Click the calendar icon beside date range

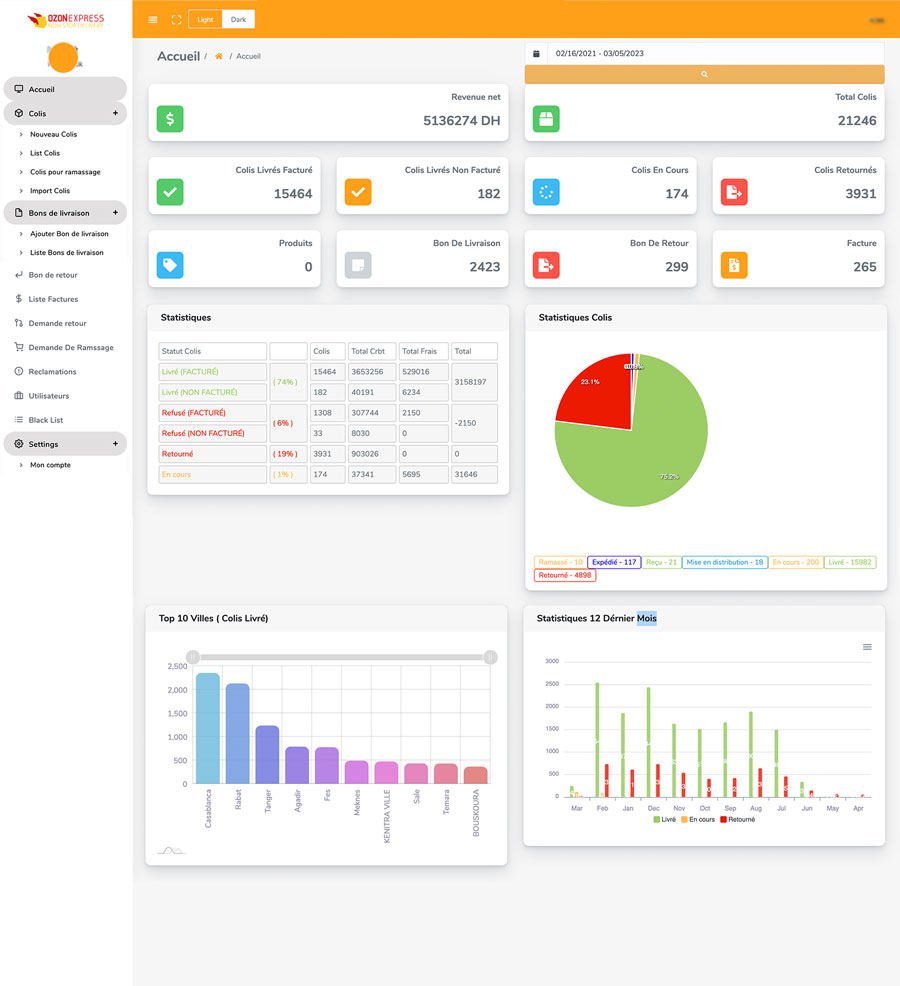(x=536, y=53)
